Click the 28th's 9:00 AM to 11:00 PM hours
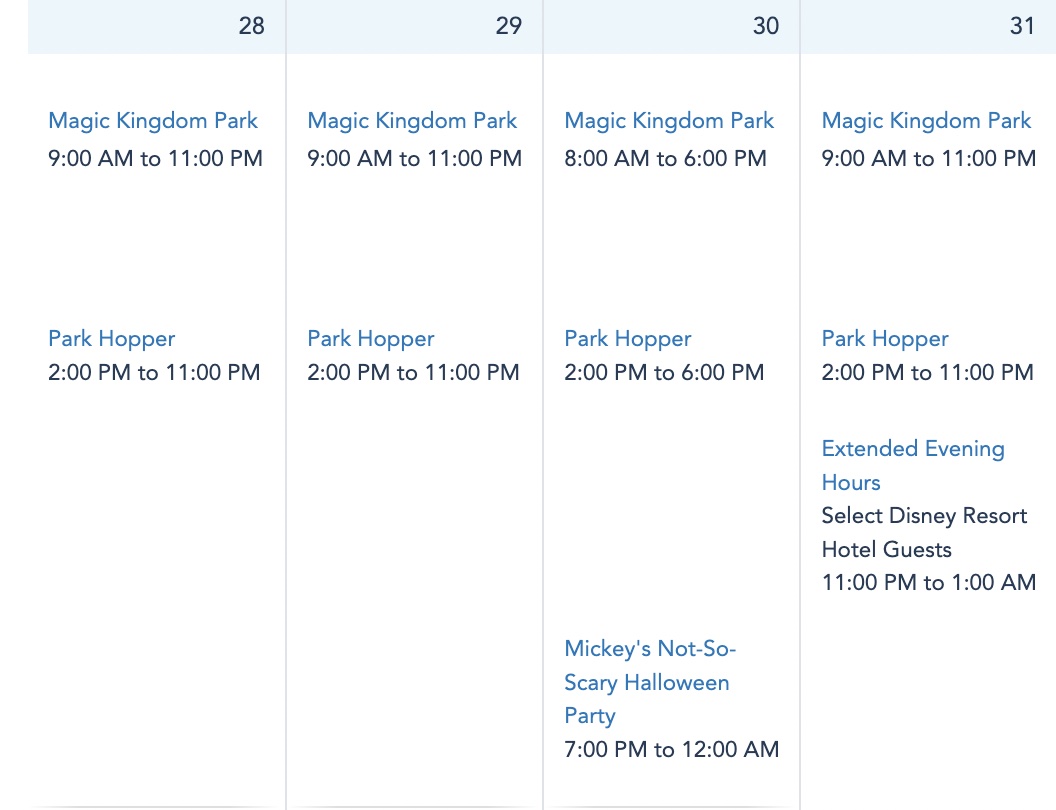The height and width of the screenshot is (810, 1056). [155, 159]
